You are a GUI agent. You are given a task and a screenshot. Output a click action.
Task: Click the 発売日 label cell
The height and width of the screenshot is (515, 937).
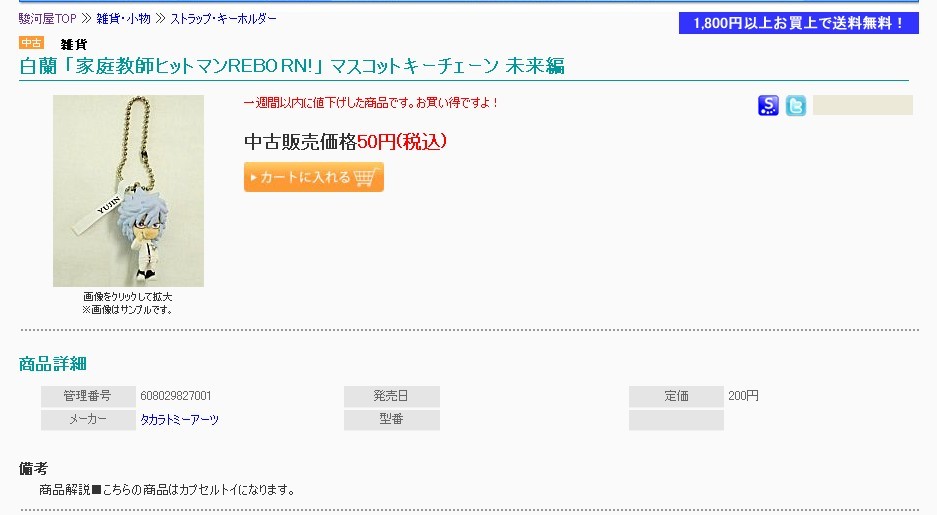[391, 396]
